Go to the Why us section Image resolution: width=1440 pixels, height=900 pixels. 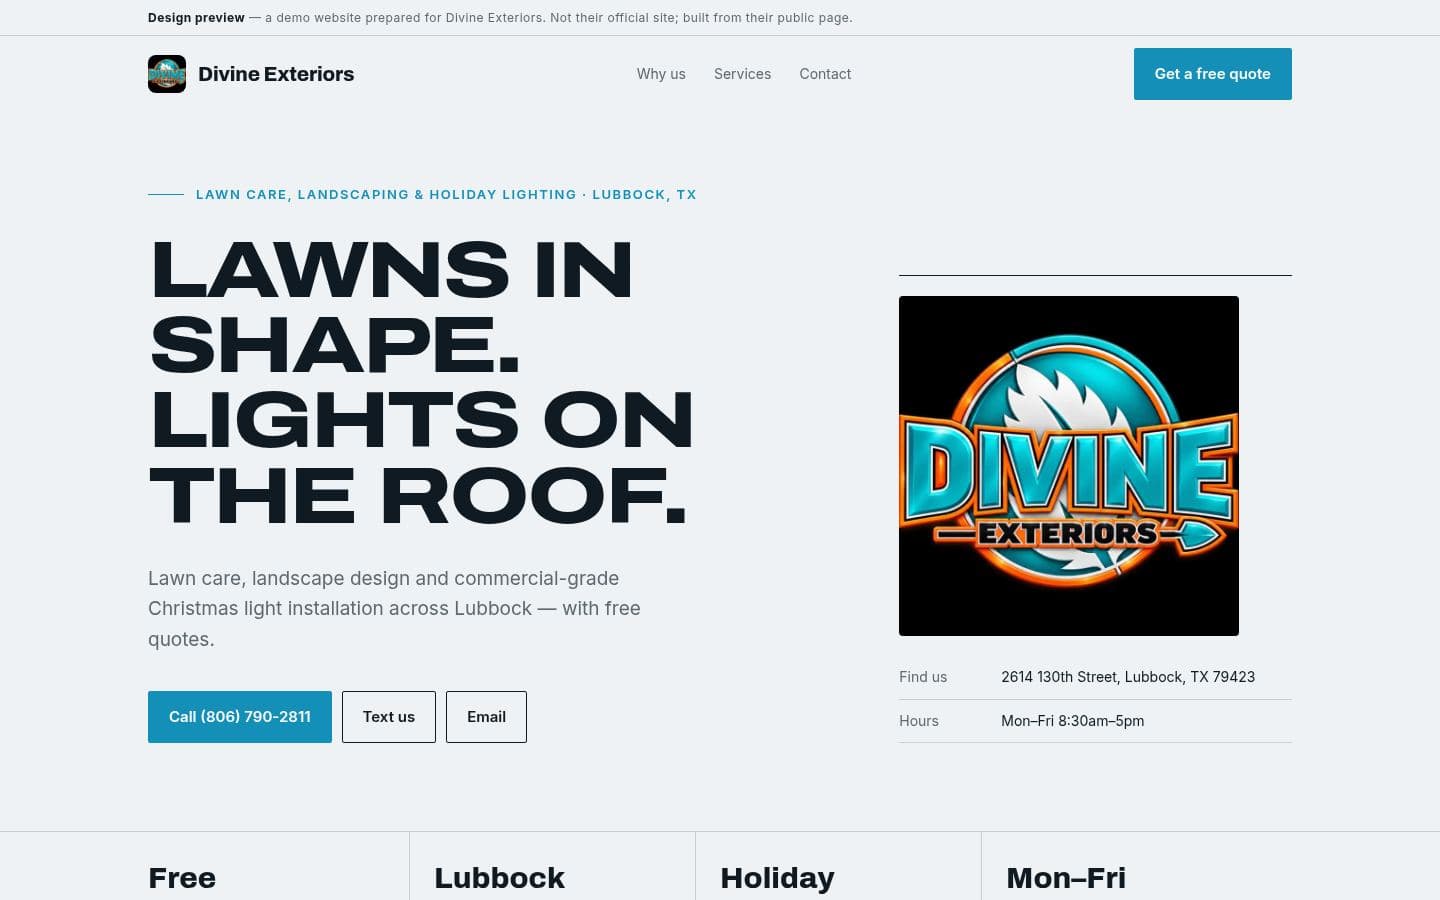661,74
